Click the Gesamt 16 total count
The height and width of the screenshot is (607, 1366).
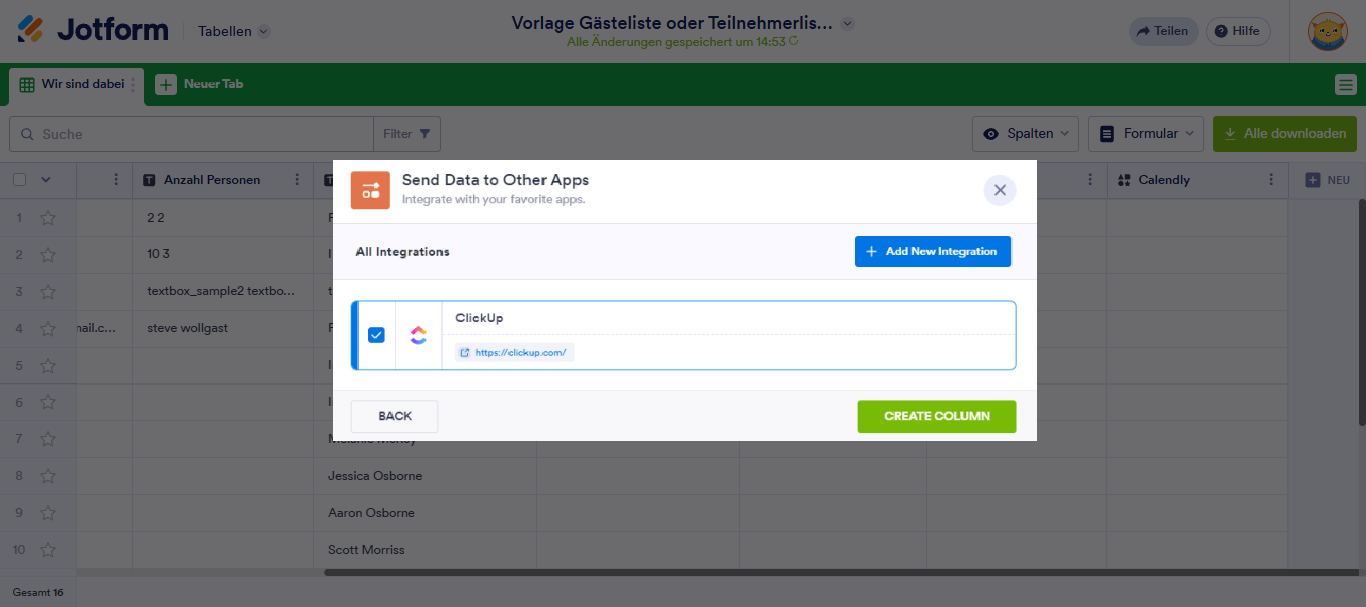(38, 592)
